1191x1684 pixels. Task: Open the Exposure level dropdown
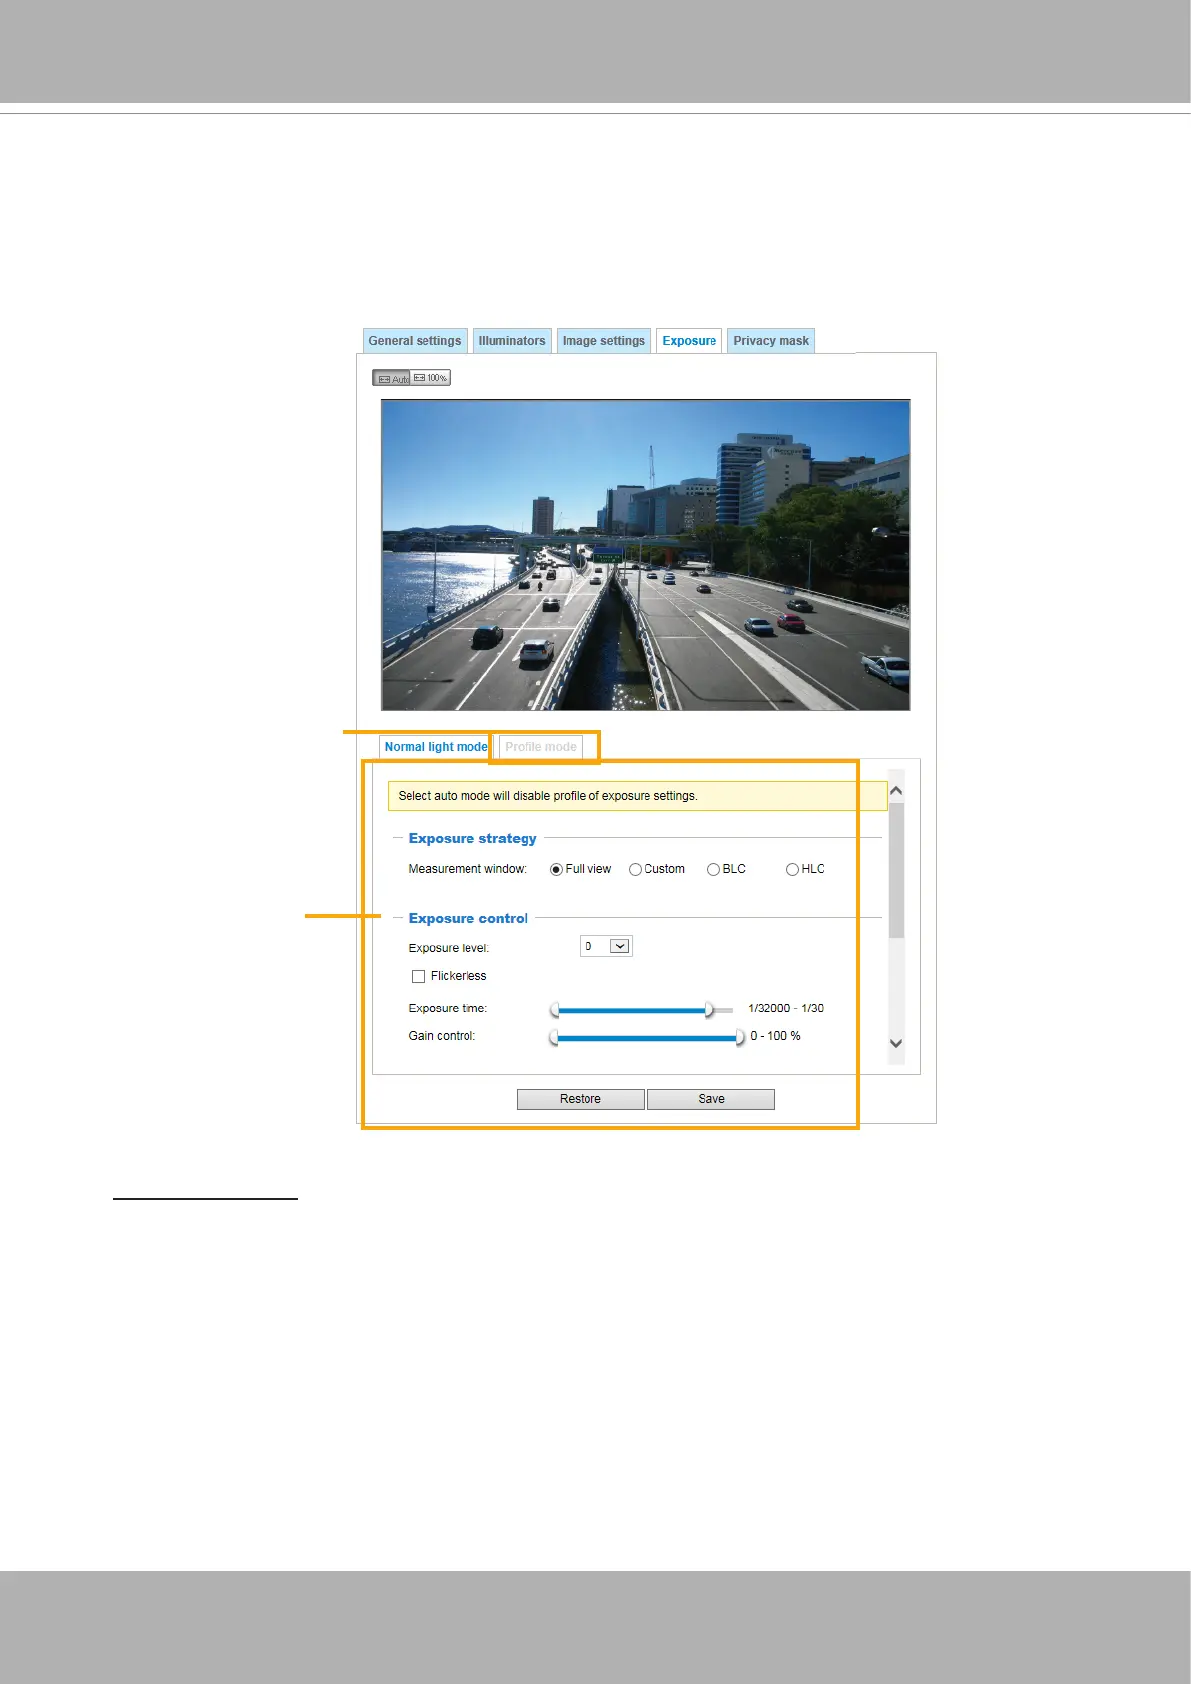pos(606,946)
